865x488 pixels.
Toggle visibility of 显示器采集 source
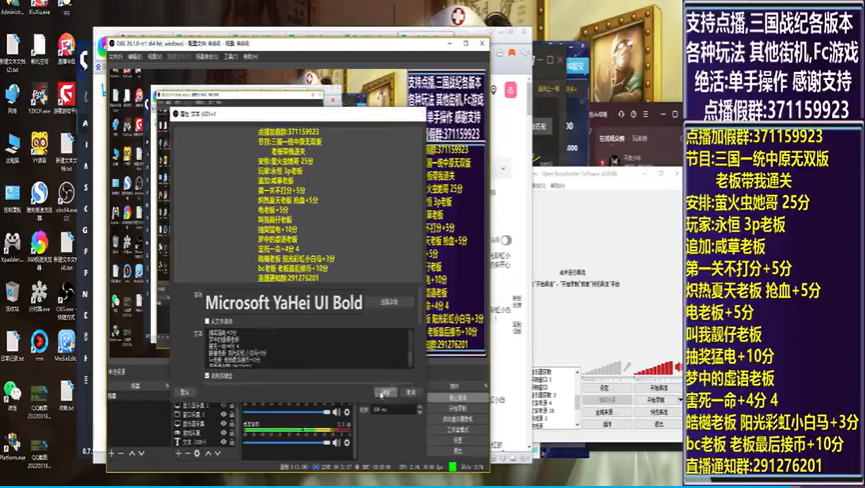223,423
